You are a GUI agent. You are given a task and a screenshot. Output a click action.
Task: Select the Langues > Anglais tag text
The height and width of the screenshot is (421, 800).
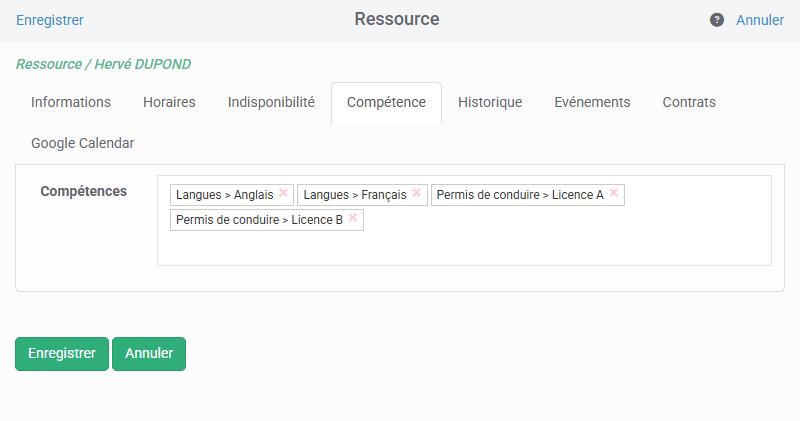point(224,195)
